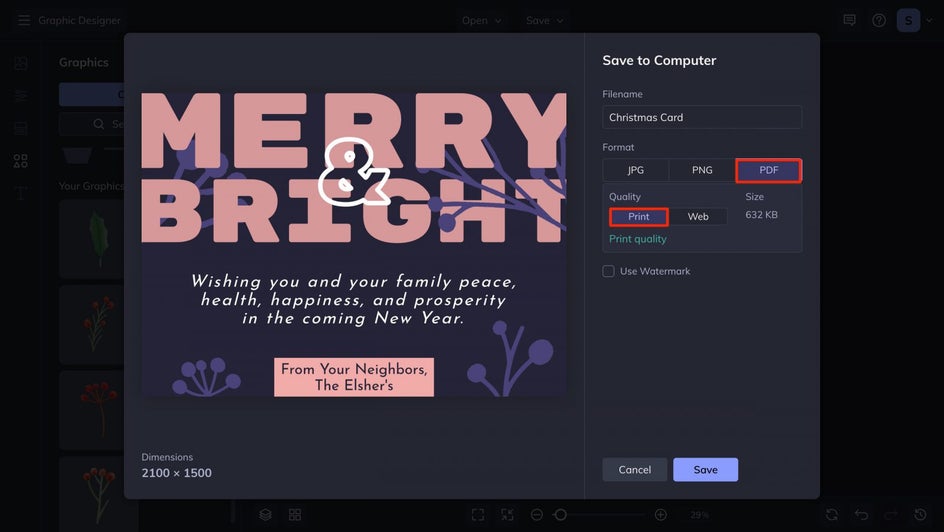Click the Cancel button

(x=635, y=469)
